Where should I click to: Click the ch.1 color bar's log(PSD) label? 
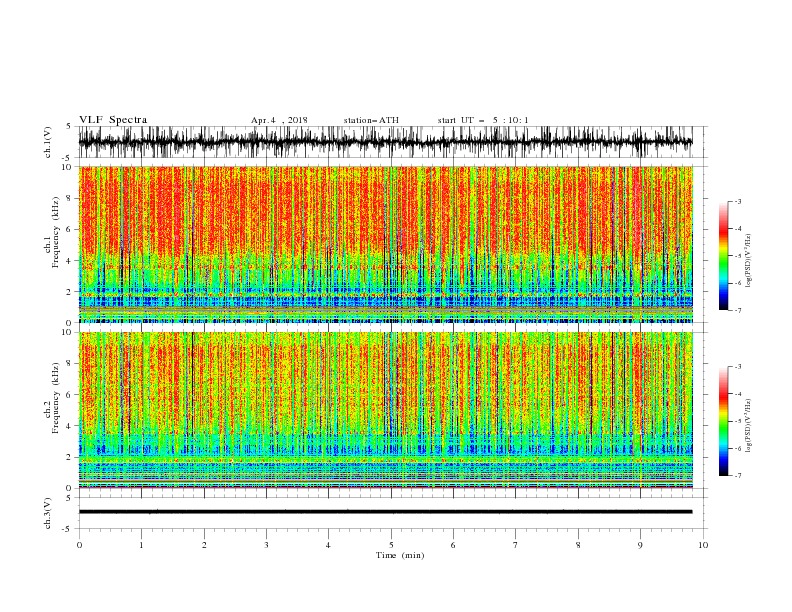coord(749,261)
